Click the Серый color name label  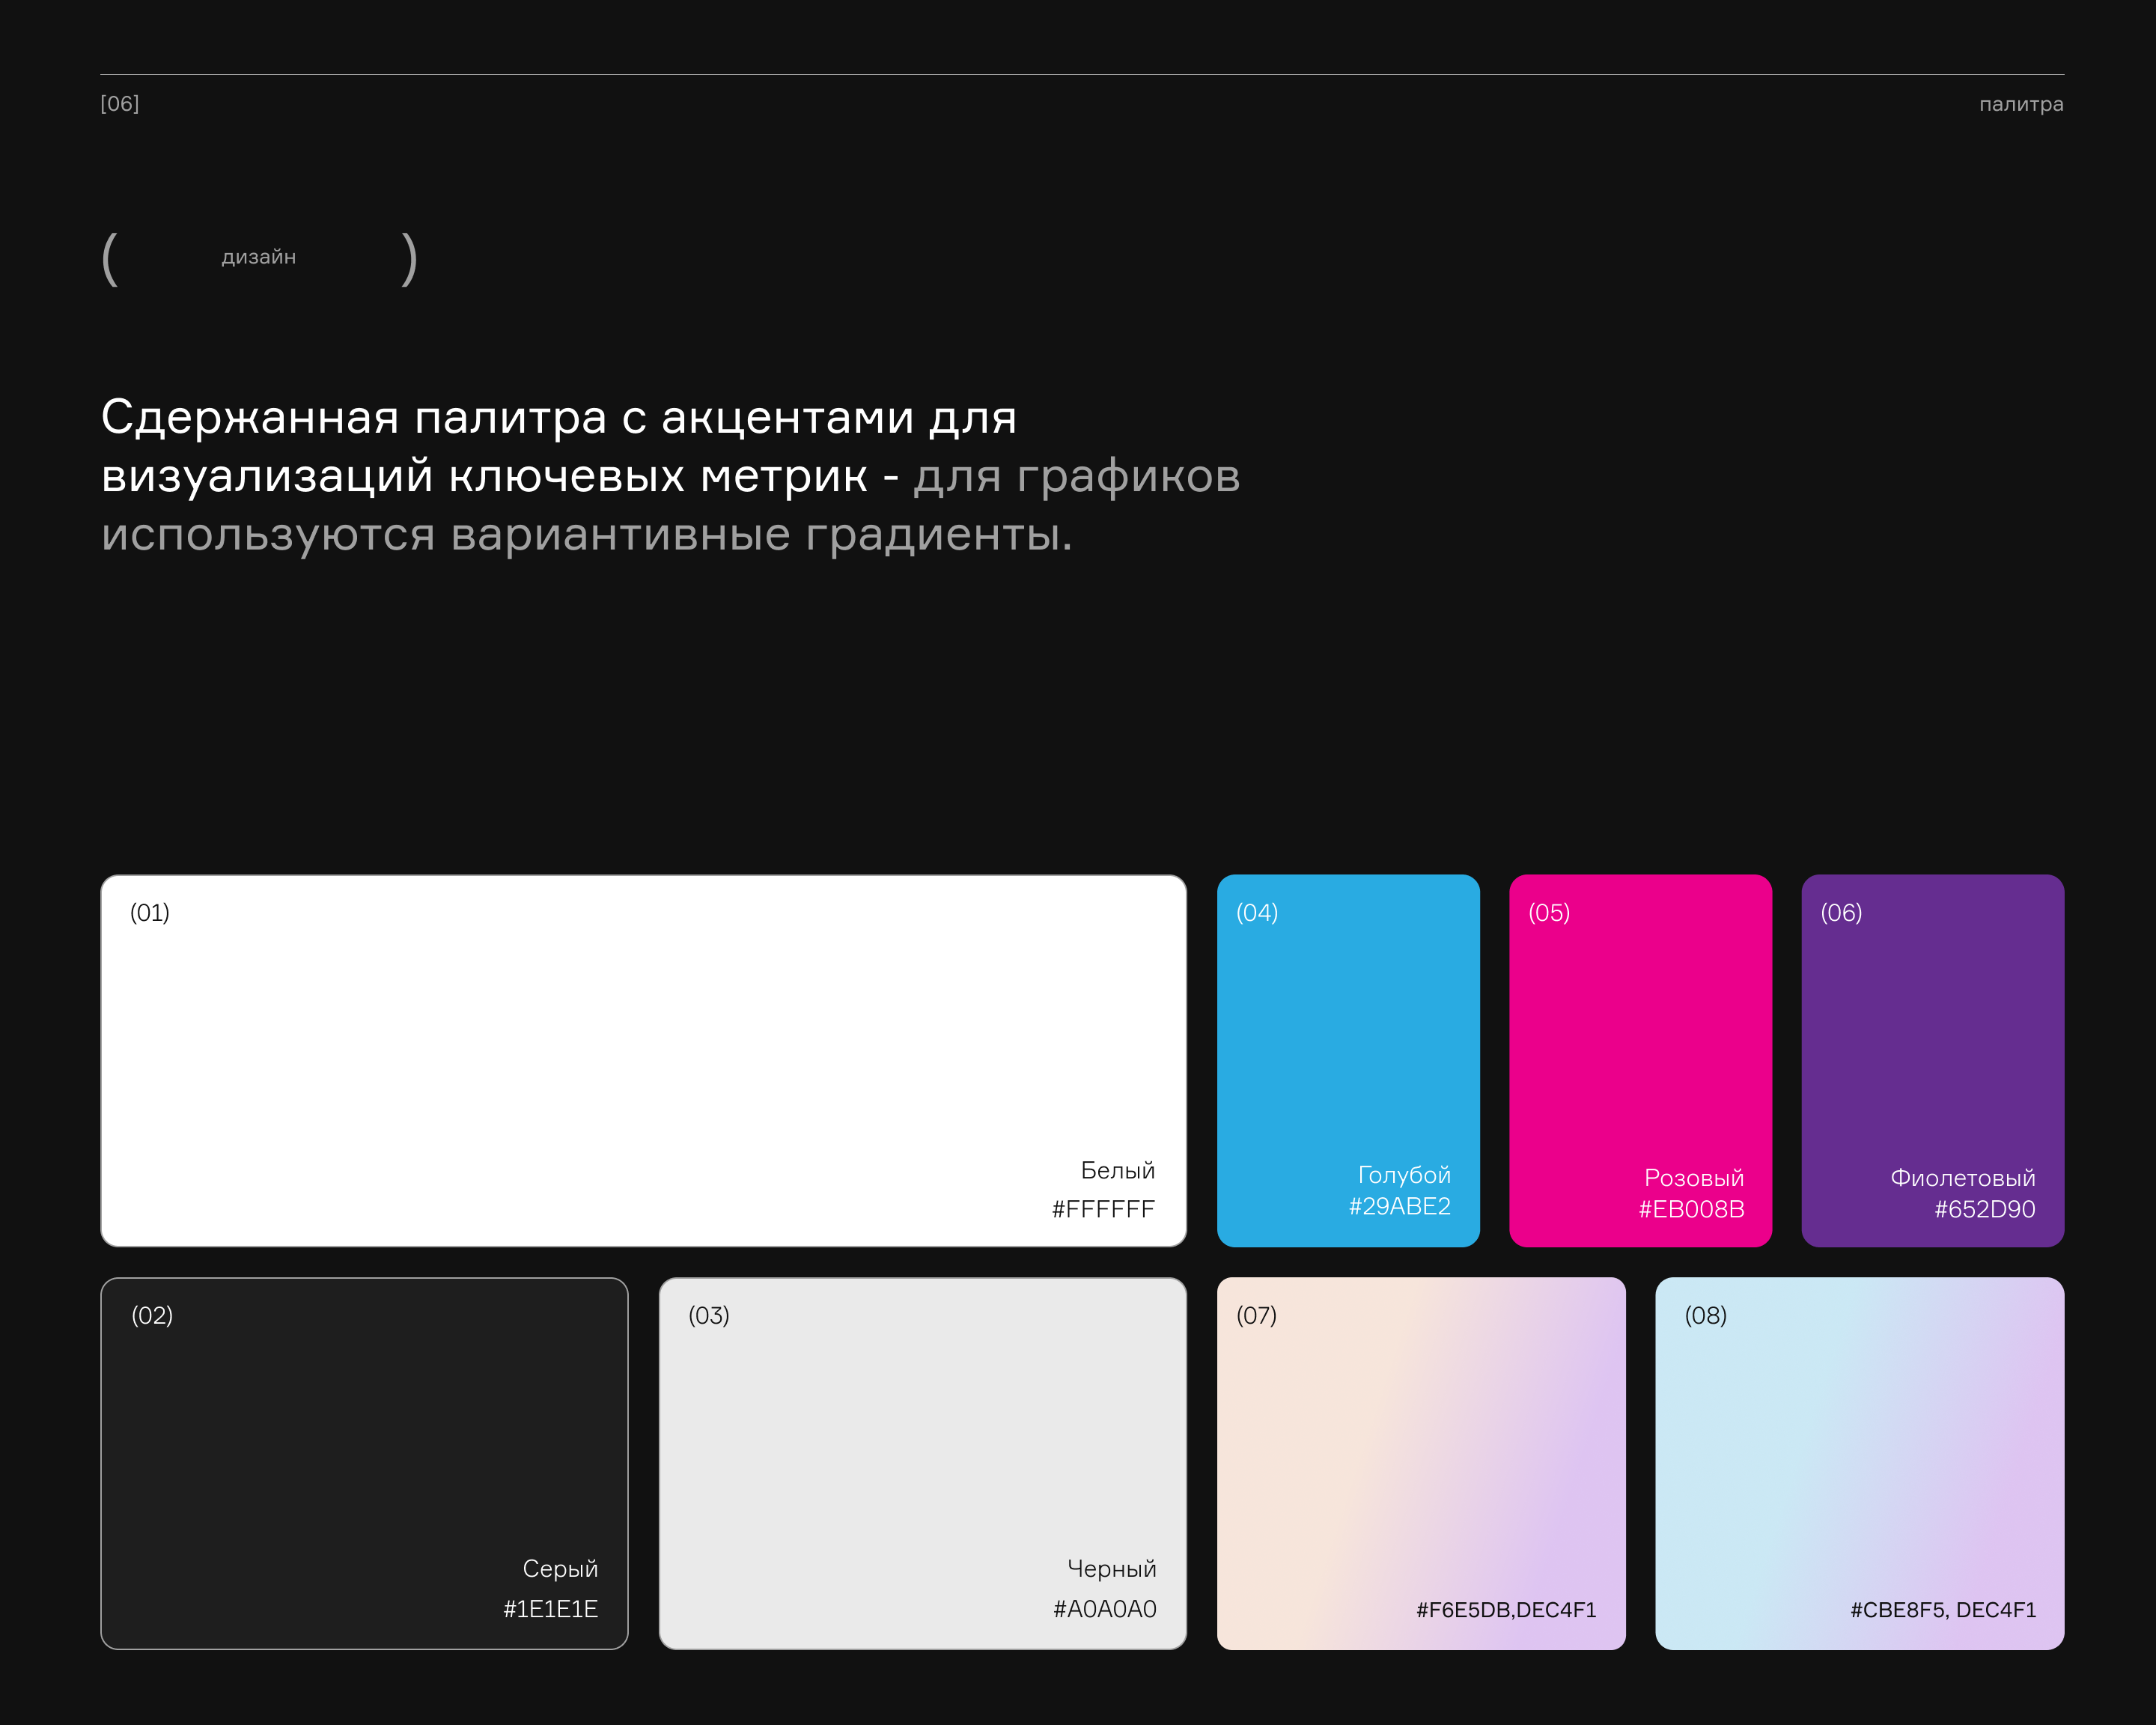coord(560,1568)
